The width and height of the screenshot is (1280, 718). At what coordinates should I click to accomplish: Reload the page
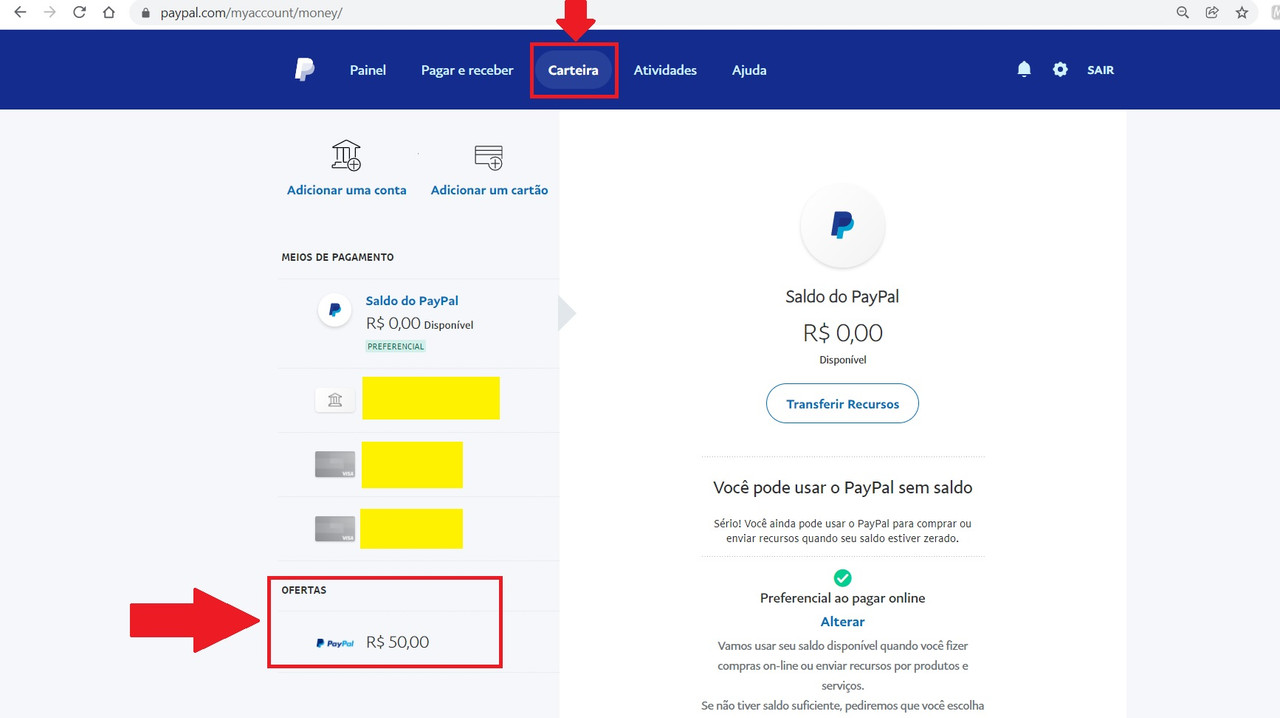tap(79, 13)
